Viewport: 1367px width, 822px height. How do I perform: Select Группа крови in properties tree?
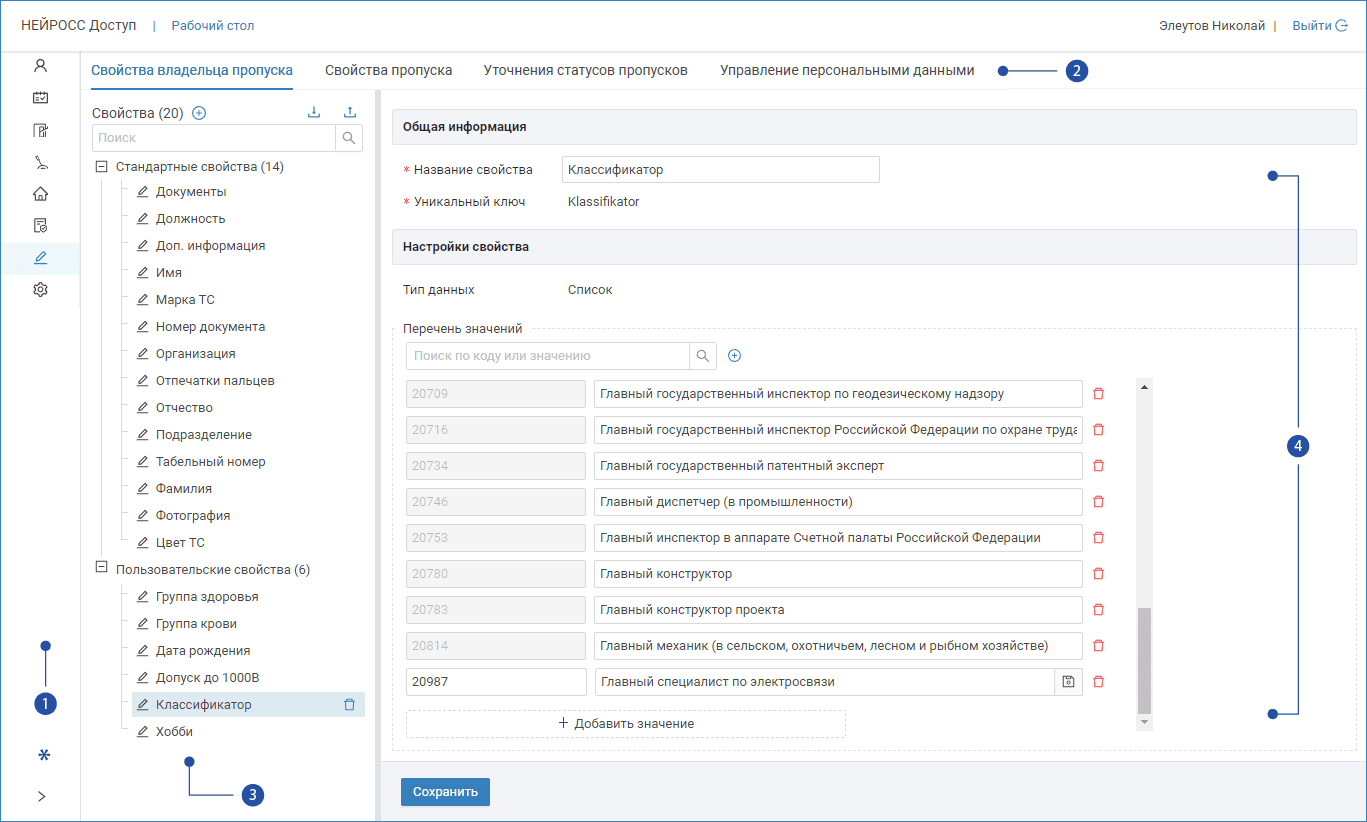pos(196,624)
